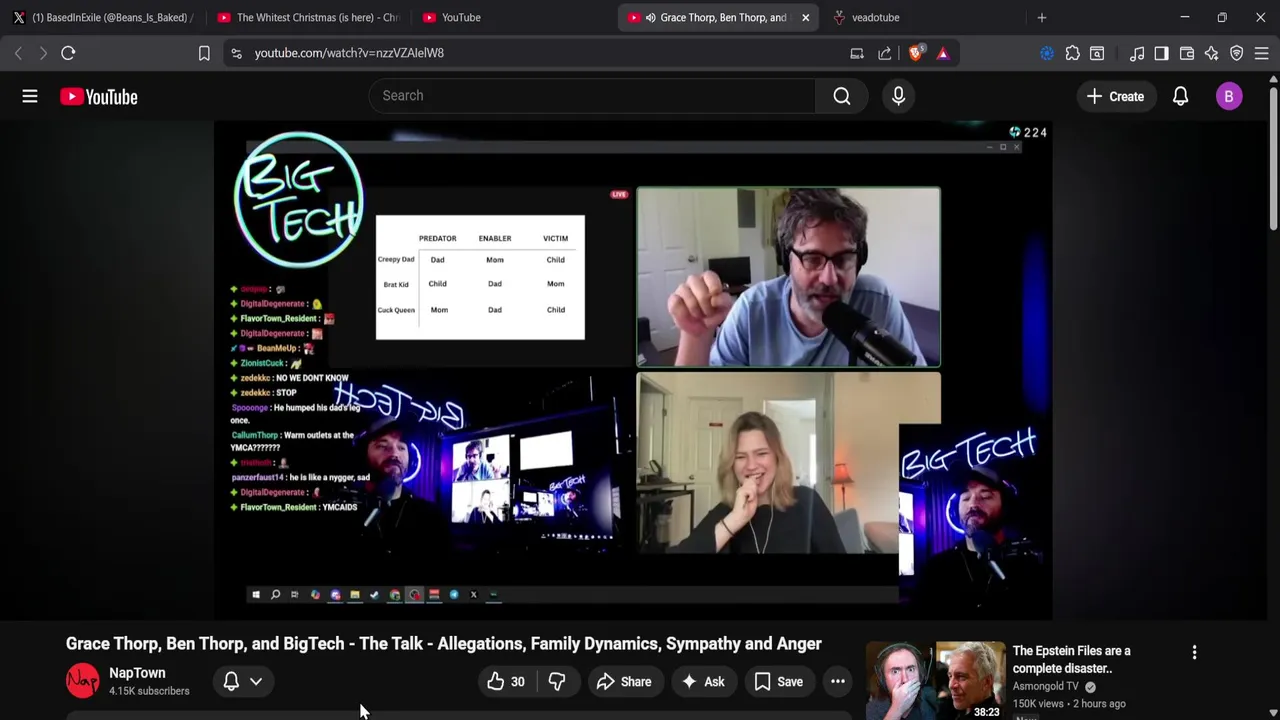Open Brave Rewards triangle icon

click(x=943, y=53)
